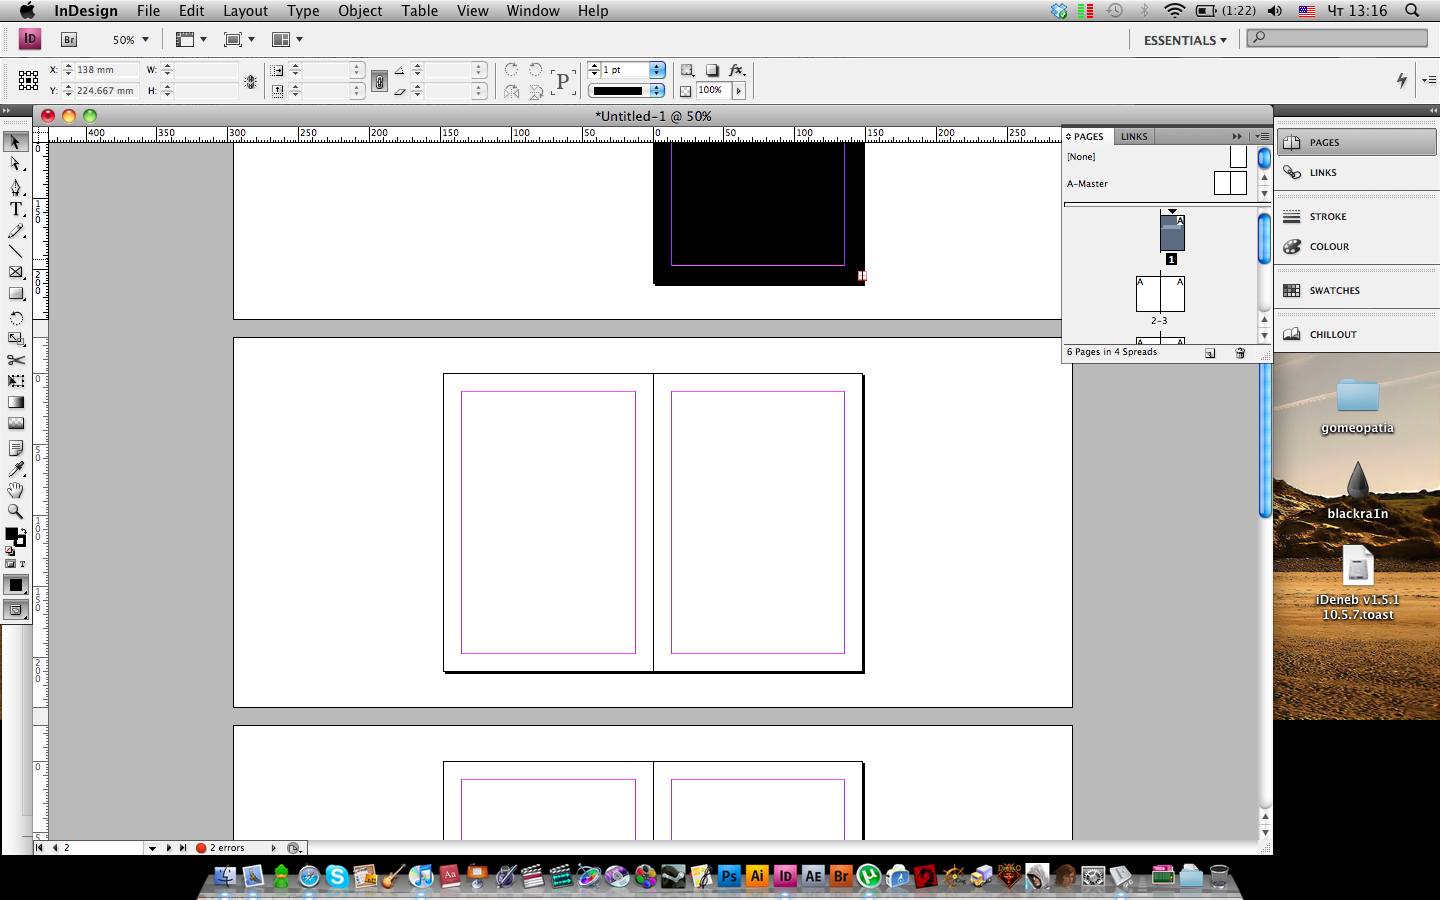Toggle screen mode button at toolbox bottom
The width and height of the screenshot is (1440, 900).
pos(15,609)
